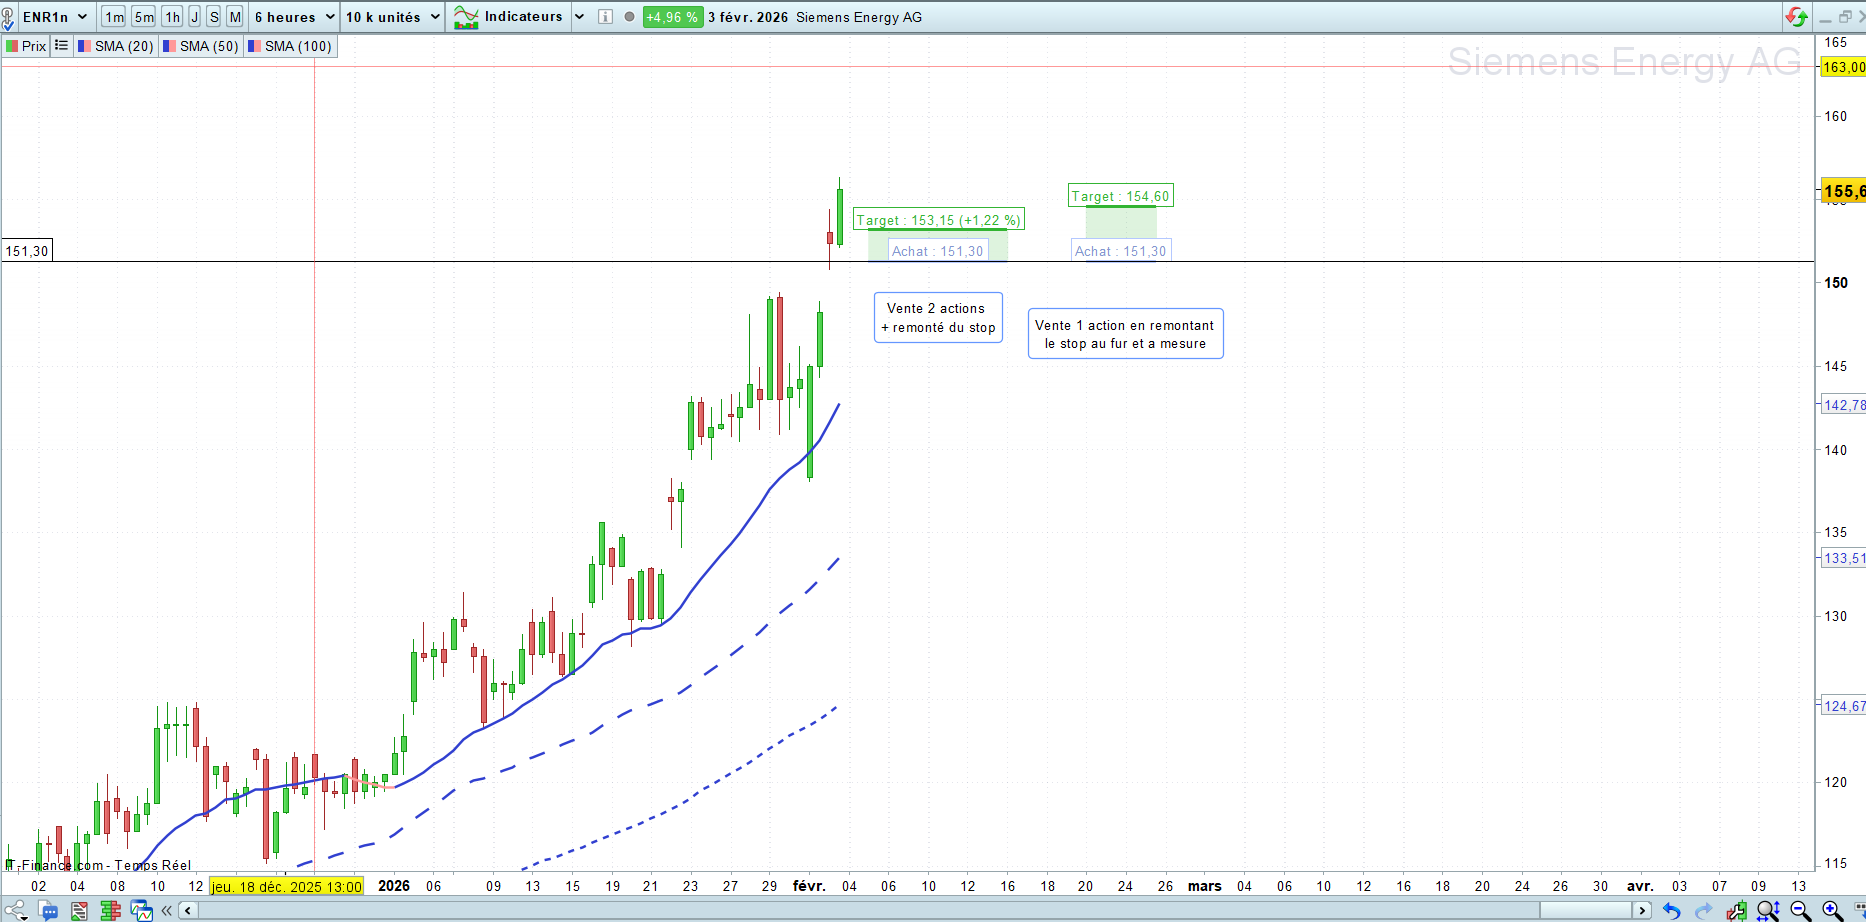Toggle the 1m timeframe button

(114, 17)
